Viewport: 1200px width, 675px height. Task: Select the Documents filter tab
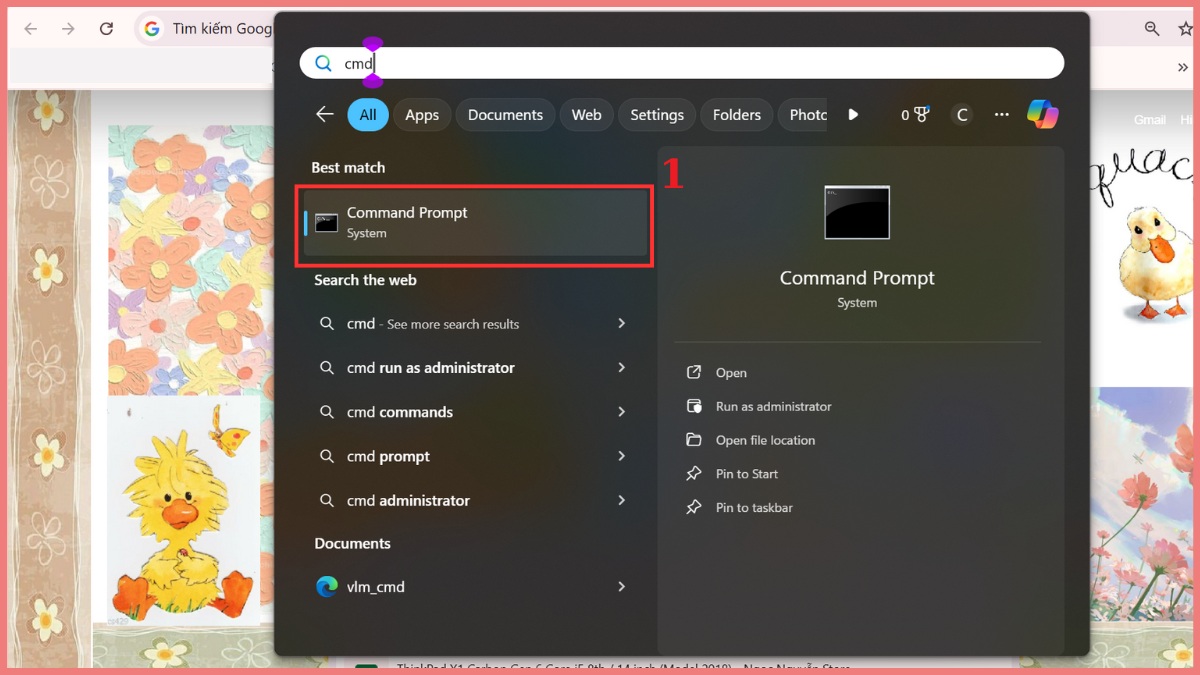[x=505, y=115]
